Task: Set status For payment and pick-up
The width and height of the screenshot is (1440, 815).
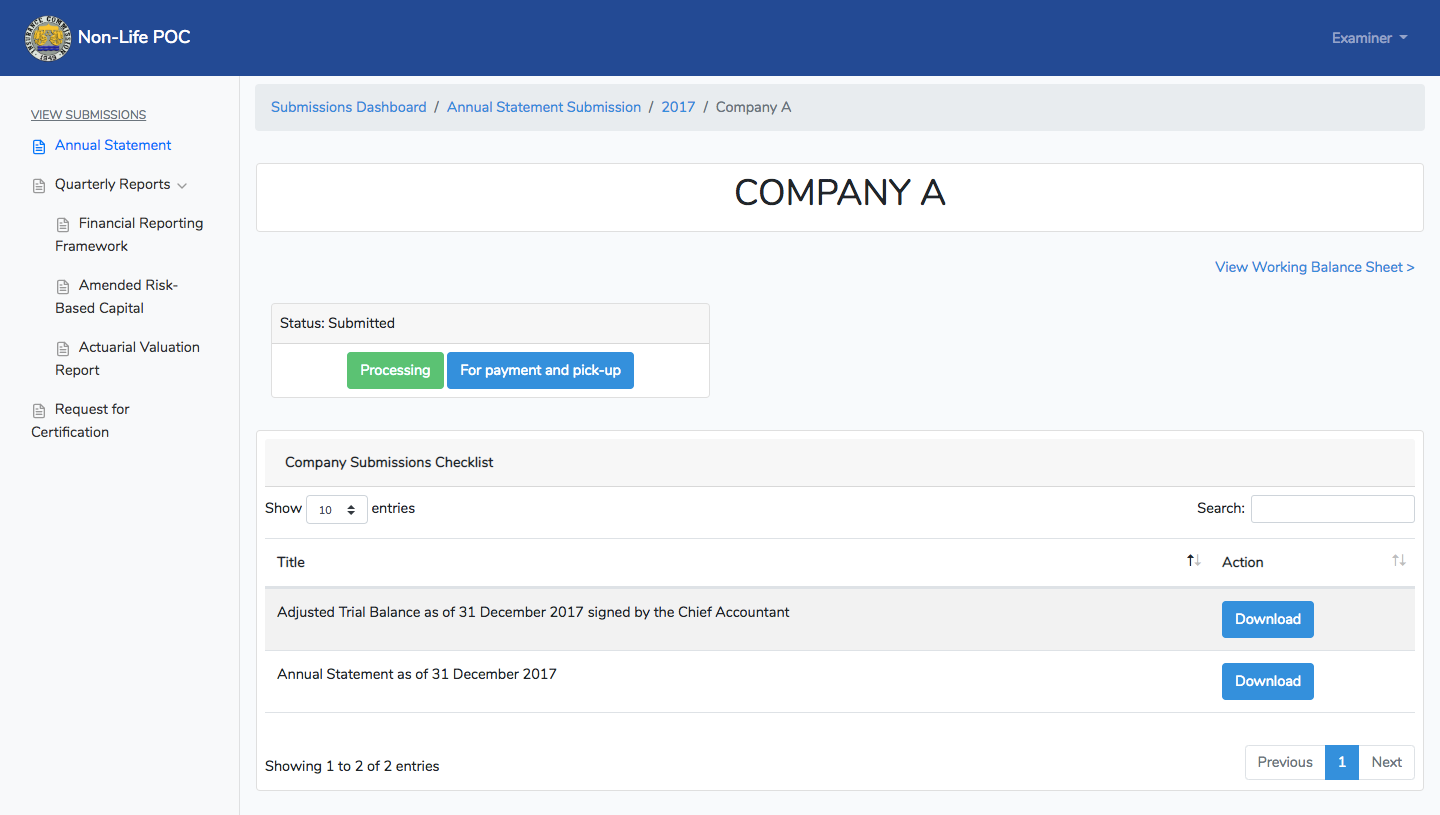Action: (540, 370)
